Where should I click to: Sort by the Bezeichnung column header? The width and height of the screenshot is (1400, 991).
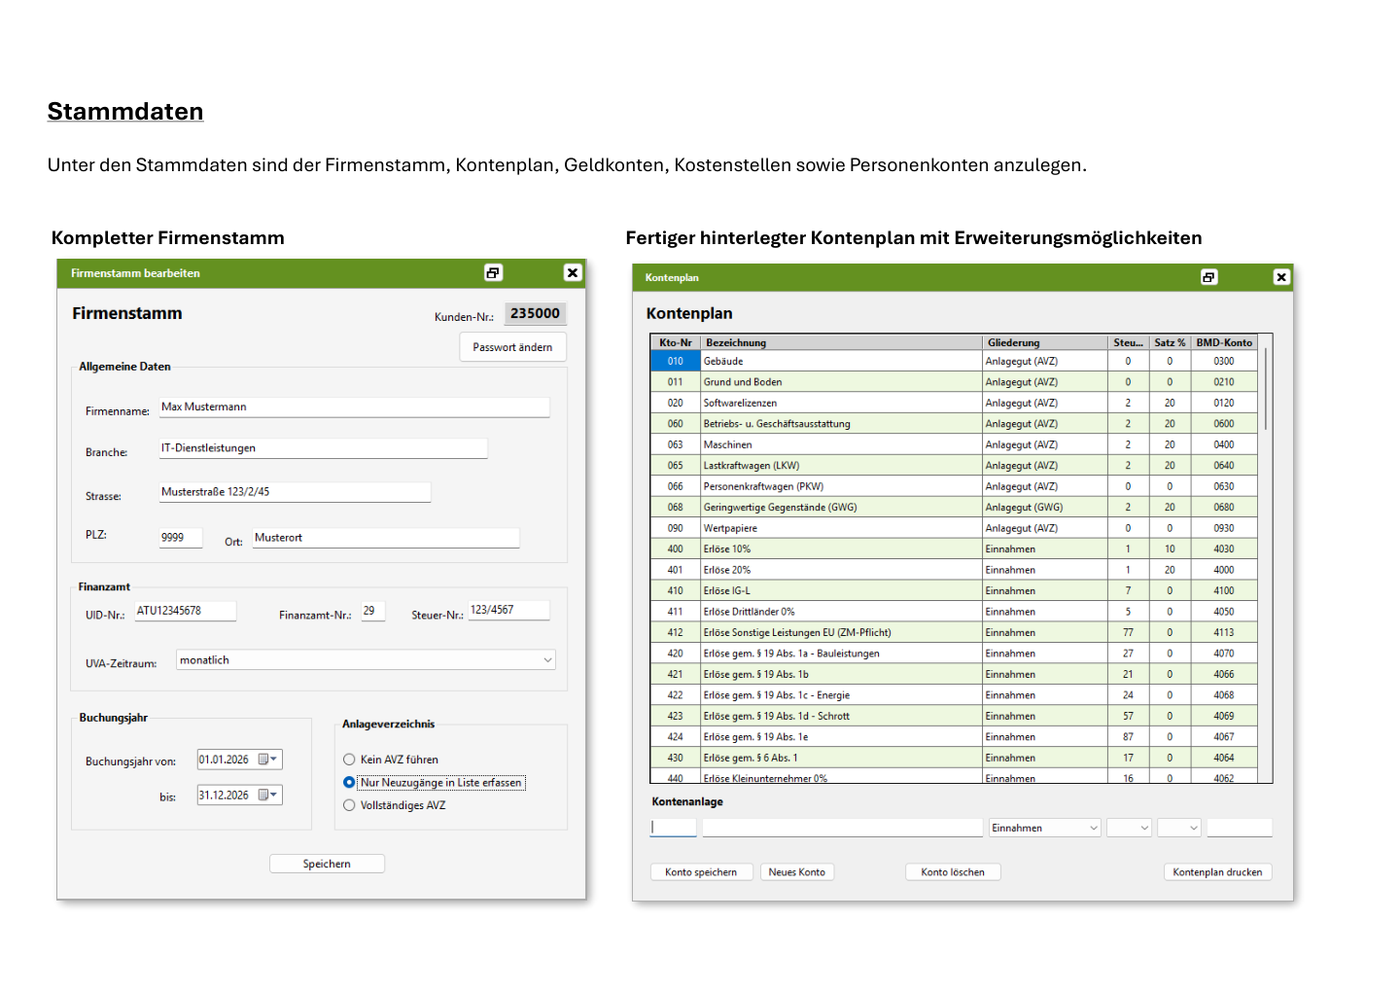pyautogui.click(x=841, y=342)
